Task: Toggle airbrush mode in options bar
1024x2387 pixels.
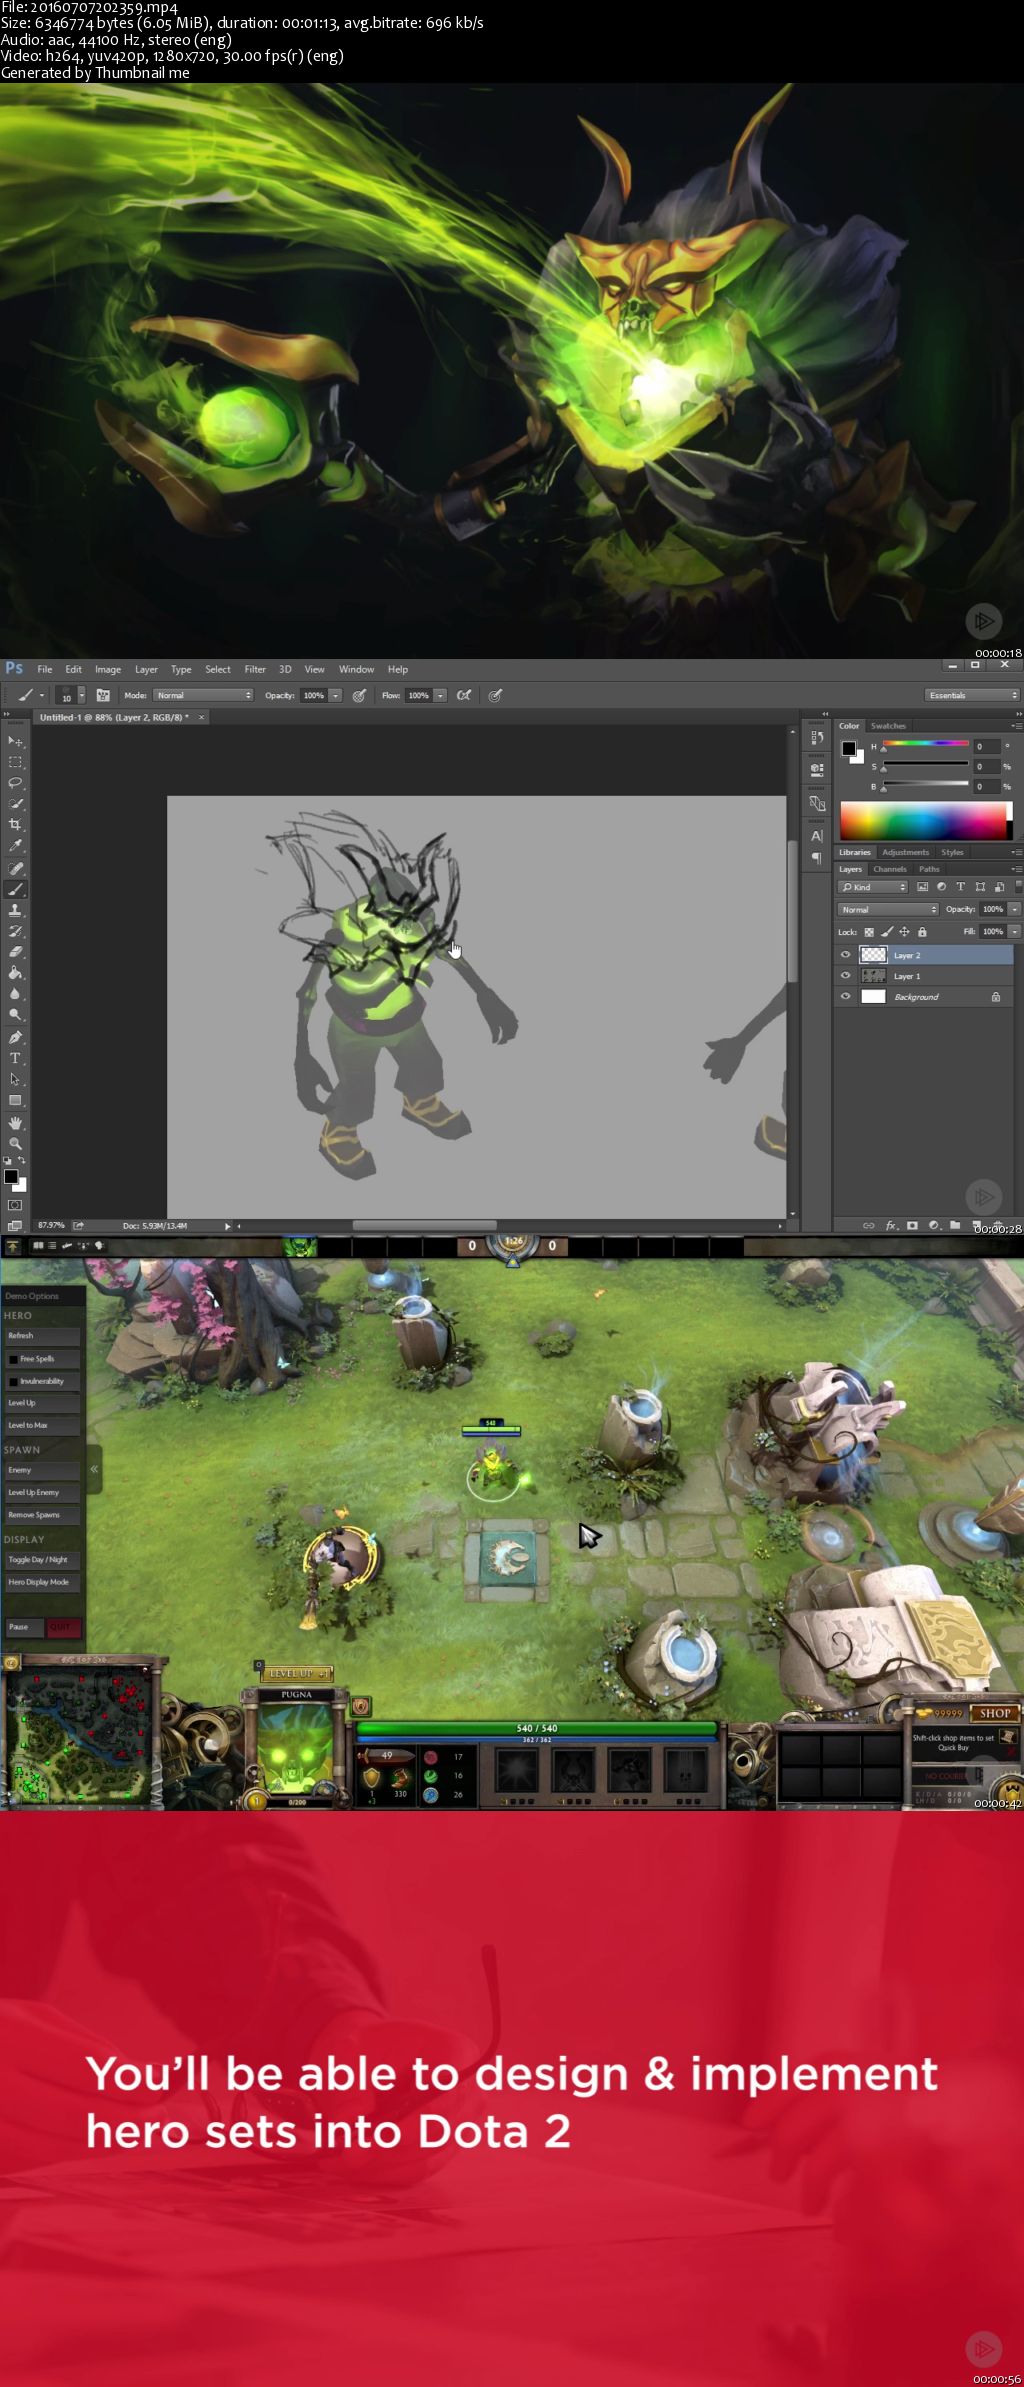Action: point(464,695)
